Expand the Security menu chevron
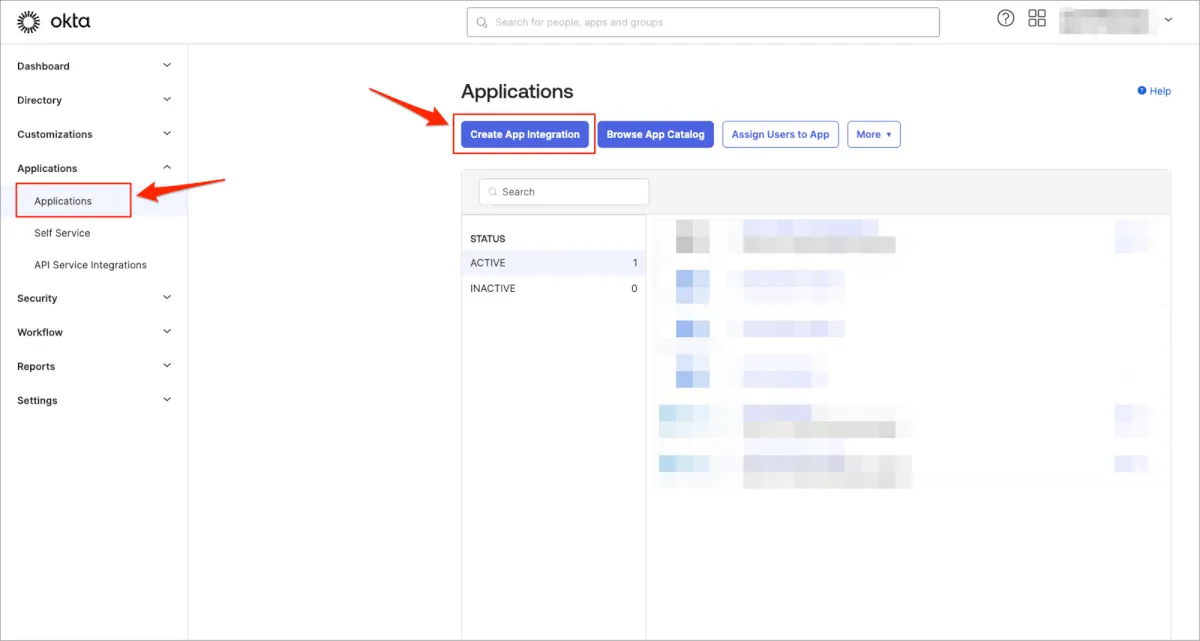 (167, 298)
